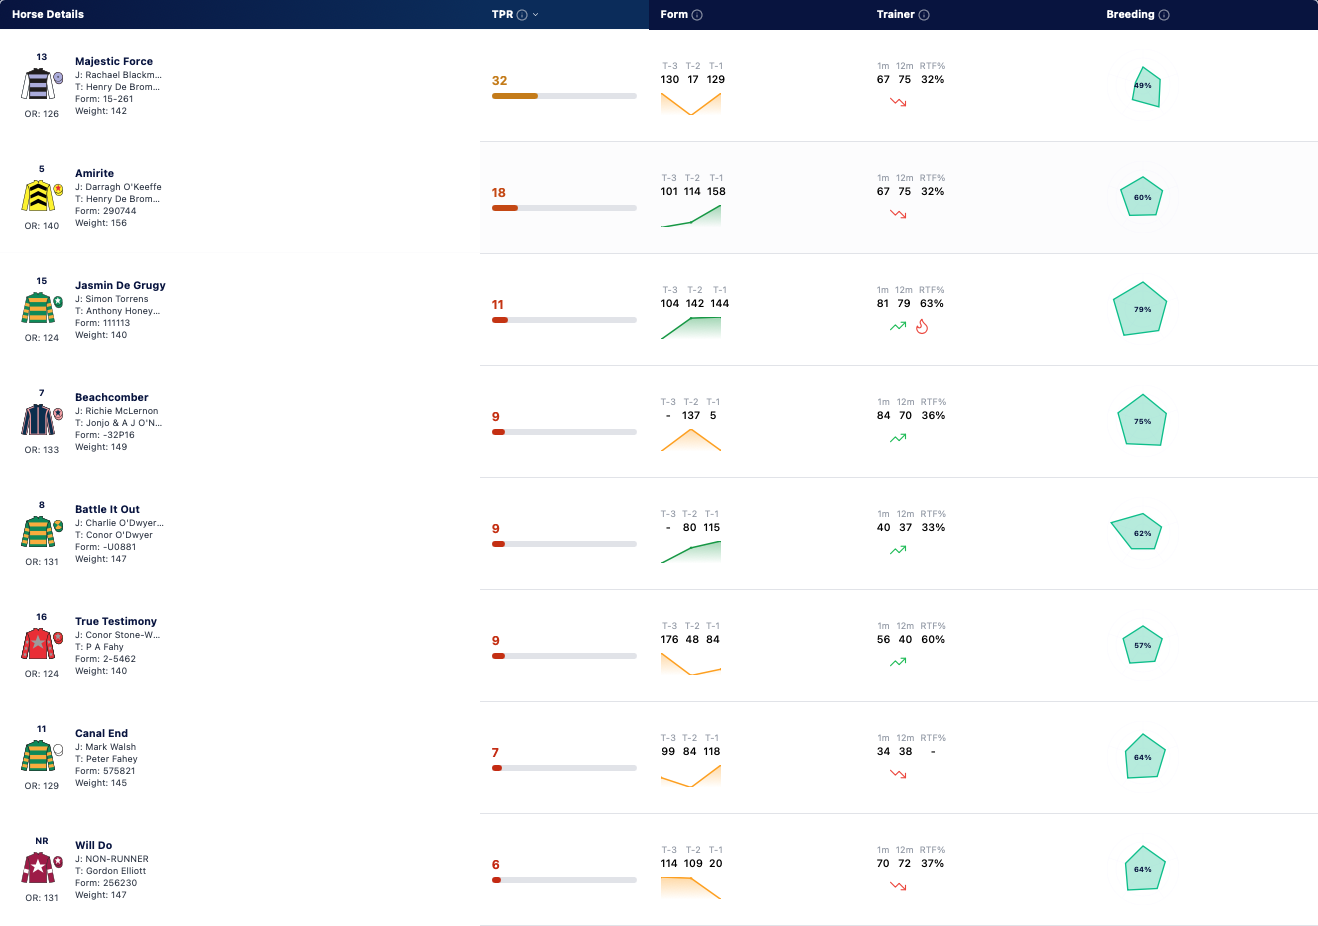Image resolution: width=1318 pixels, height=926 pixels.
Task: Click Majestic Force's TPR progress bar
Action: (x=564, y=96)
